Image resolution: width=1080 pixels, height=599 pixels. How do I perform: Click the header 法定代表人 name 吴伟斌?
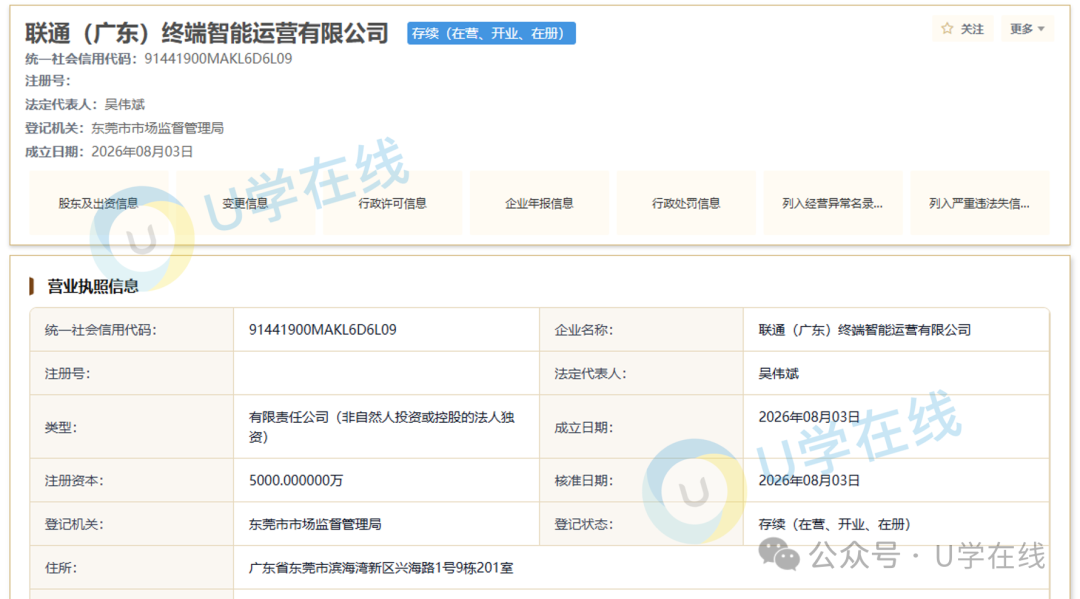tap(125, 105)
